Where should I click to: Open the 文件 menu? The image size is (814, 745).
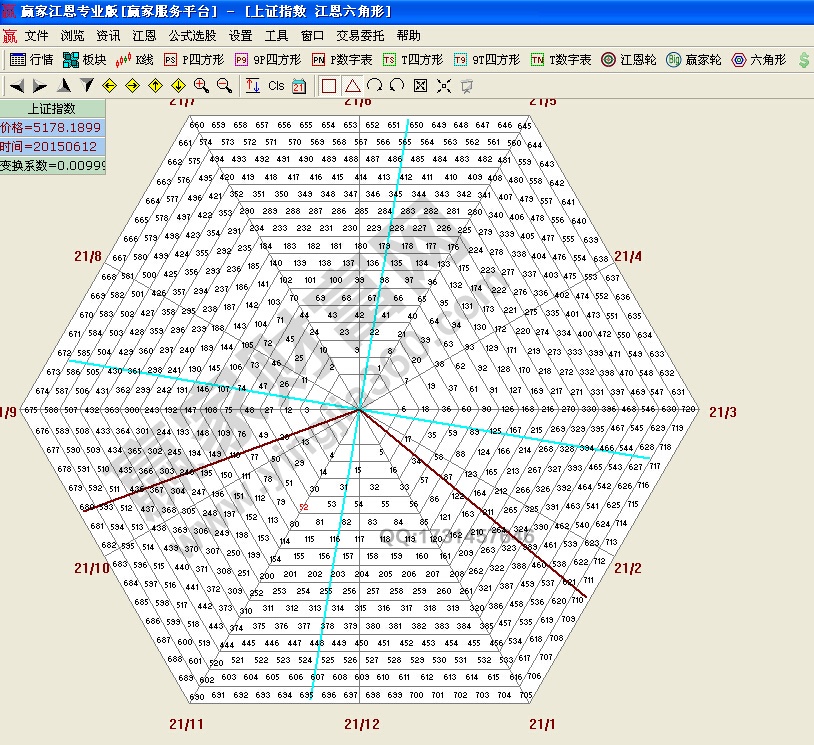point(37,35)
